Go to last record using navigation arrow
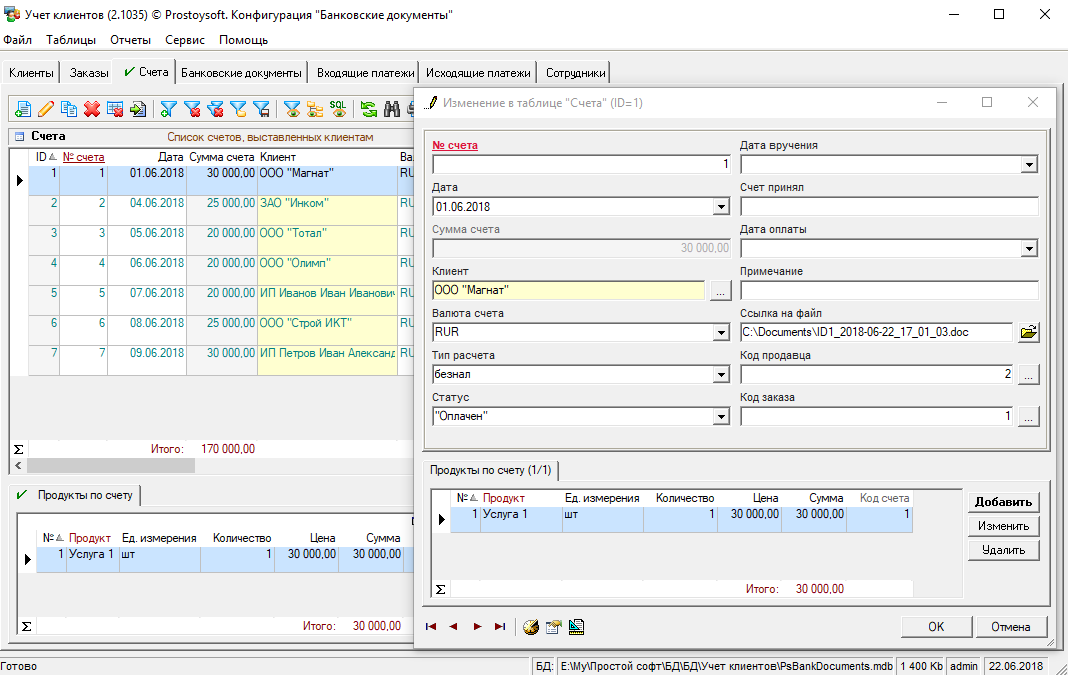 pos(500,627)
